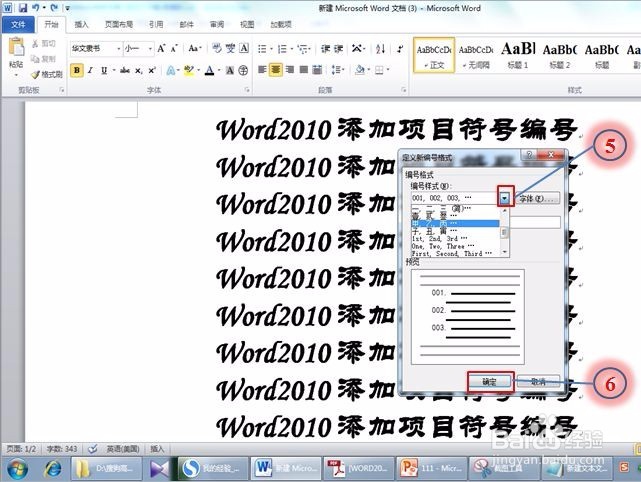Open the File tab
641x482 pixels.
coord(18,25)
